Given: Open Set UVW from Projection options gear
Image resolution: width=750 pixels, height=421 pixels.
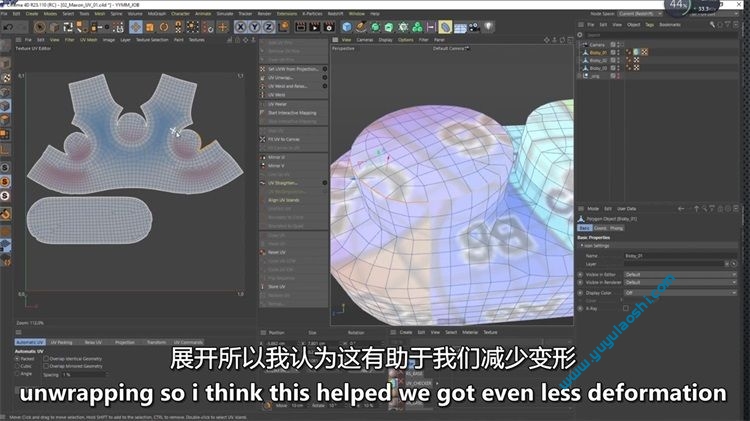Looking at the screenshot, I should point(325,69).
